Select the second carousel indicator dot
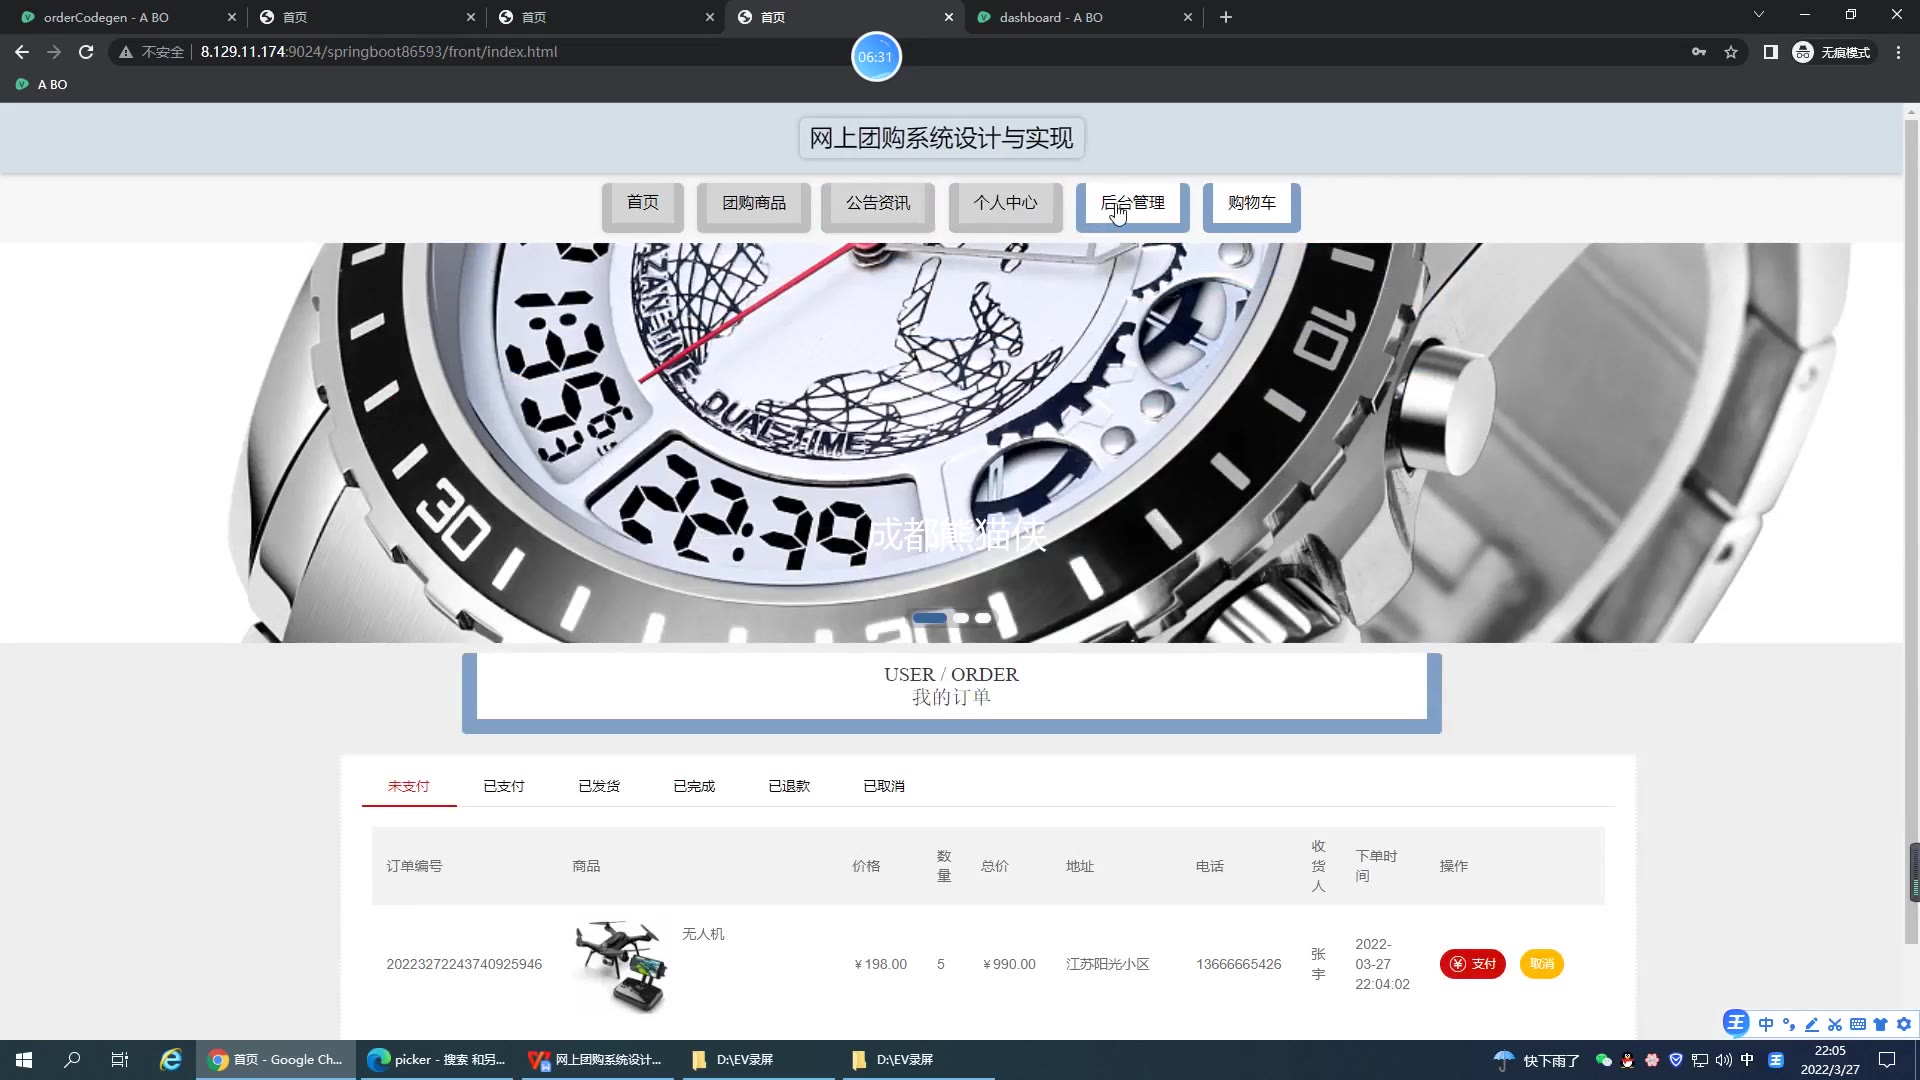Screen dimensions: 1920x1080 961,618
